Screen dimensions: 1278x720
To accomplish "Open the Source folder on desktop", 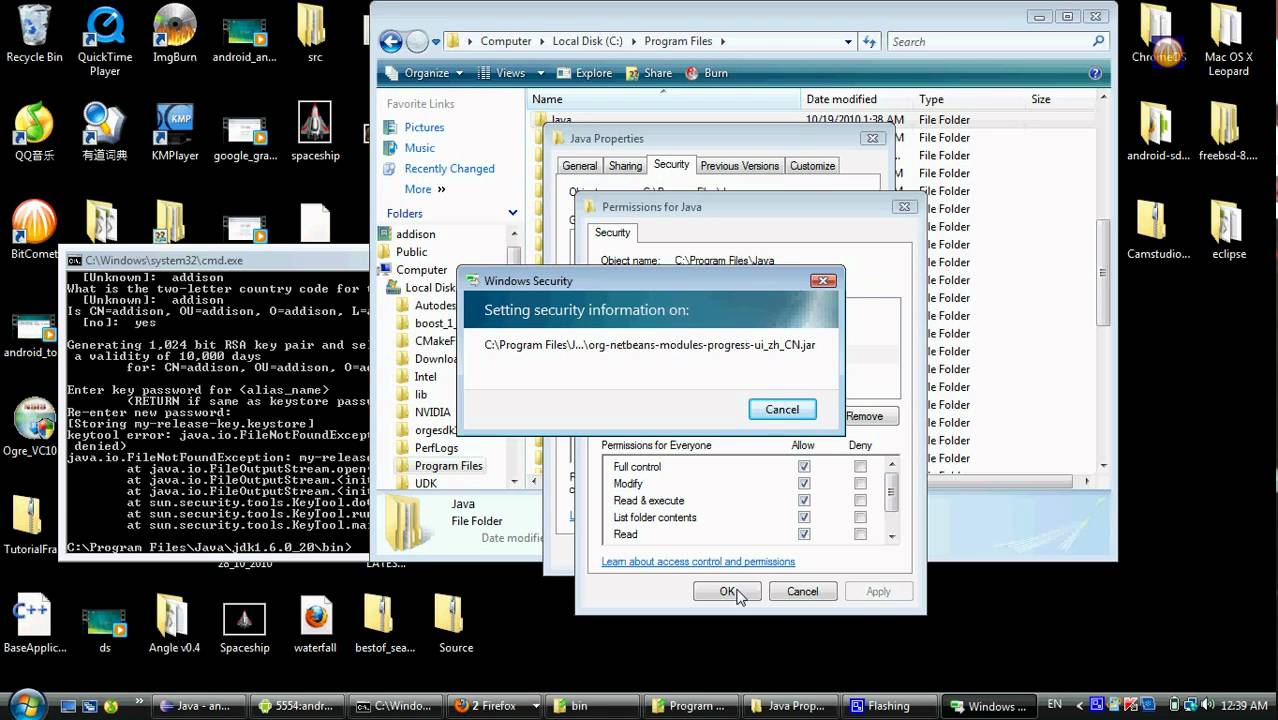I will [x=456, y=625].
